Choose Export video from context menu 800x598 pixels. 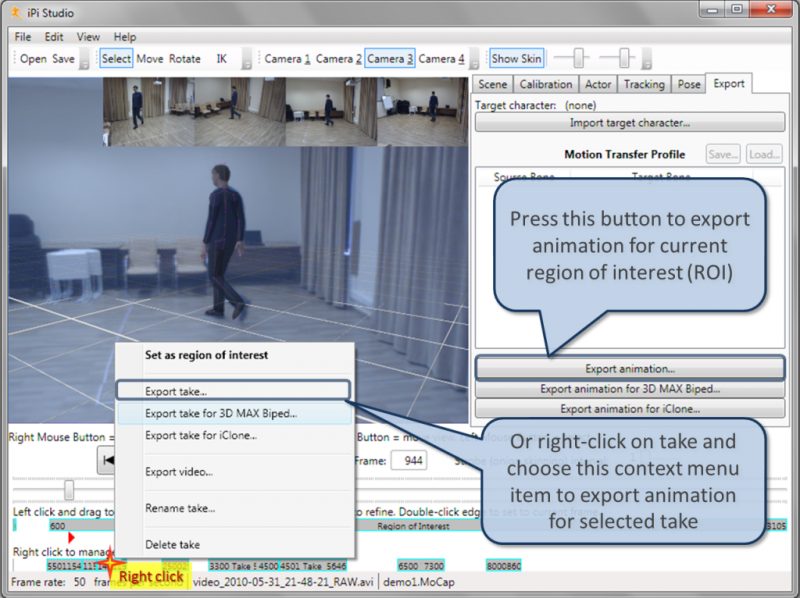(234, 472)
